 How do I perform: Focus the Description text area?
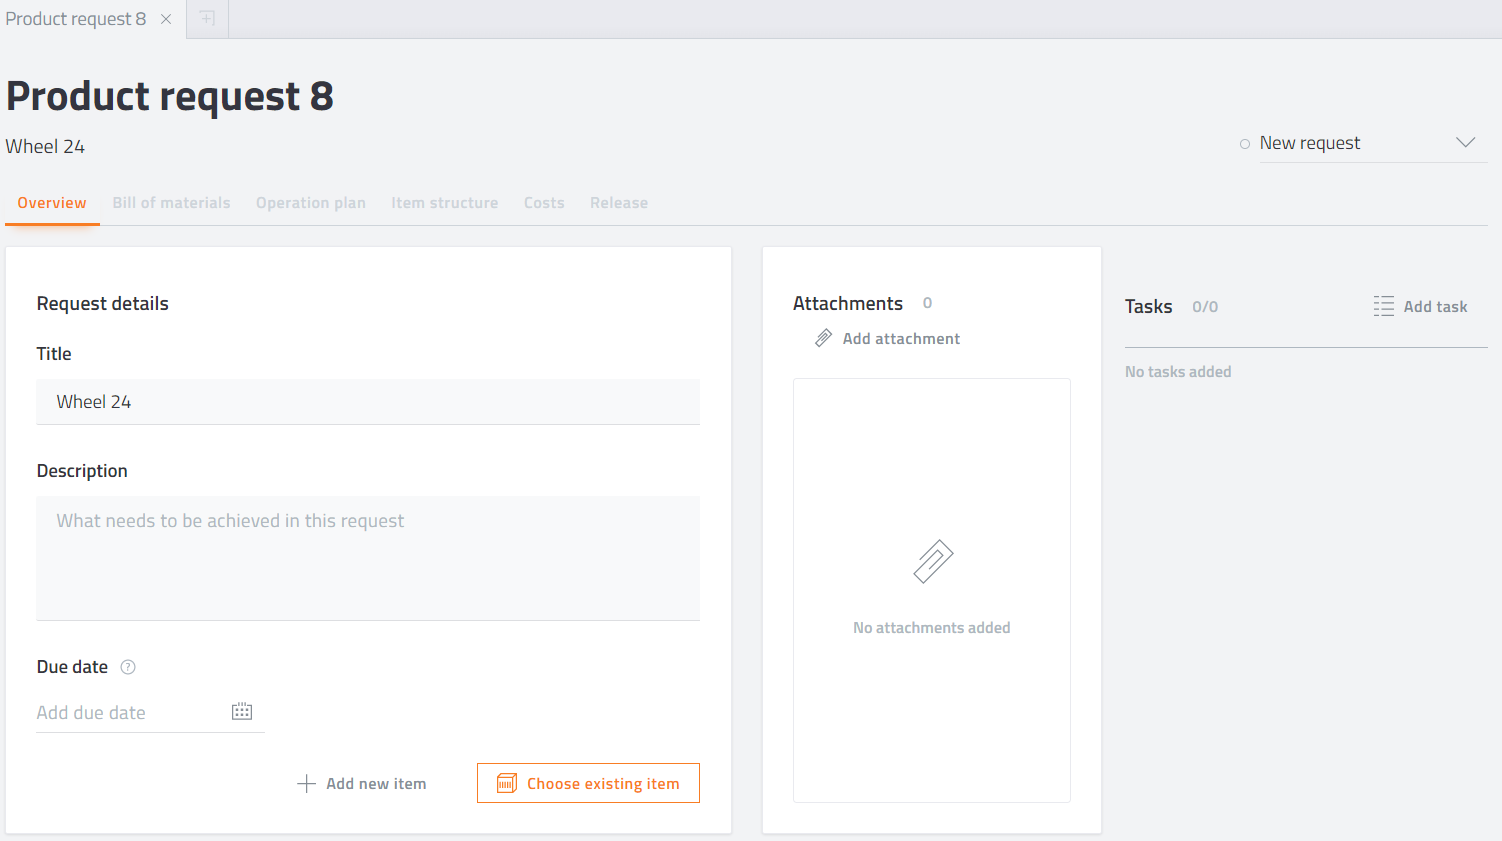pos(368,558)
